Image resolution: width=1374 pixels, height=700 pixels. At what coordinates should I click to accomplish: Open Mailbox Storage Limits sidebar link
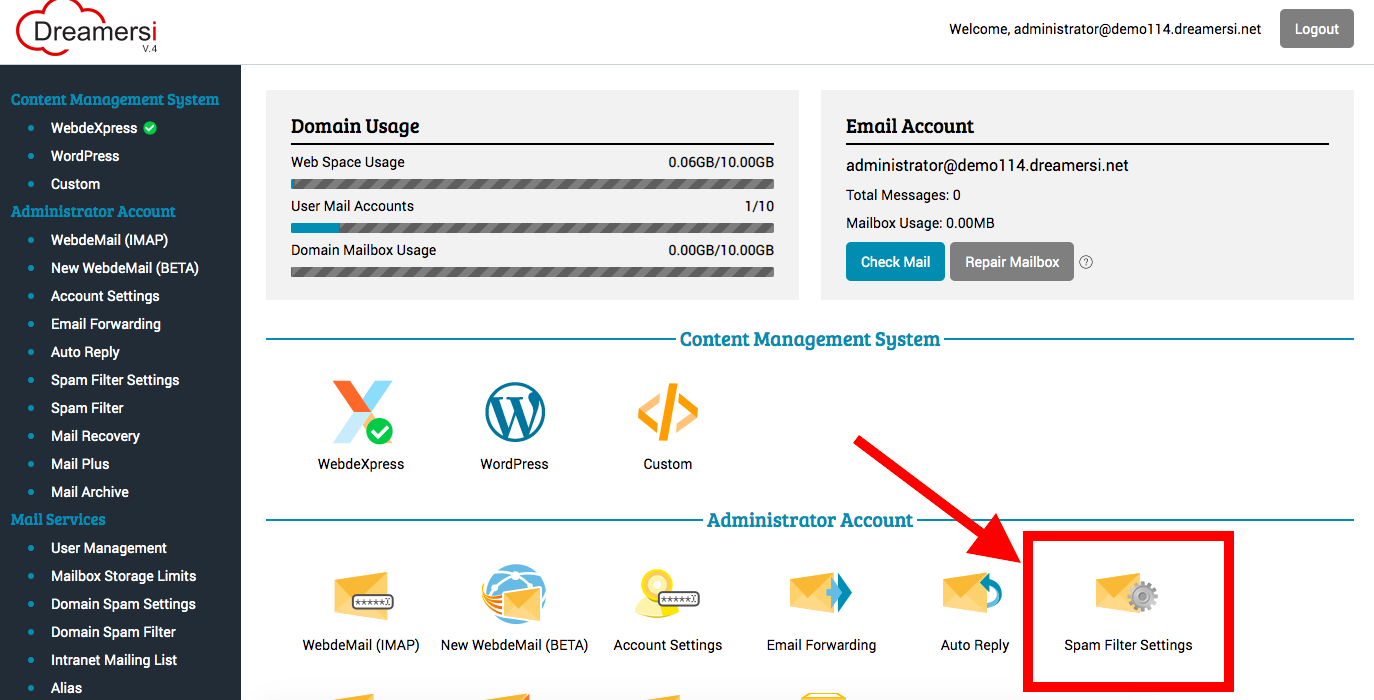124,576
